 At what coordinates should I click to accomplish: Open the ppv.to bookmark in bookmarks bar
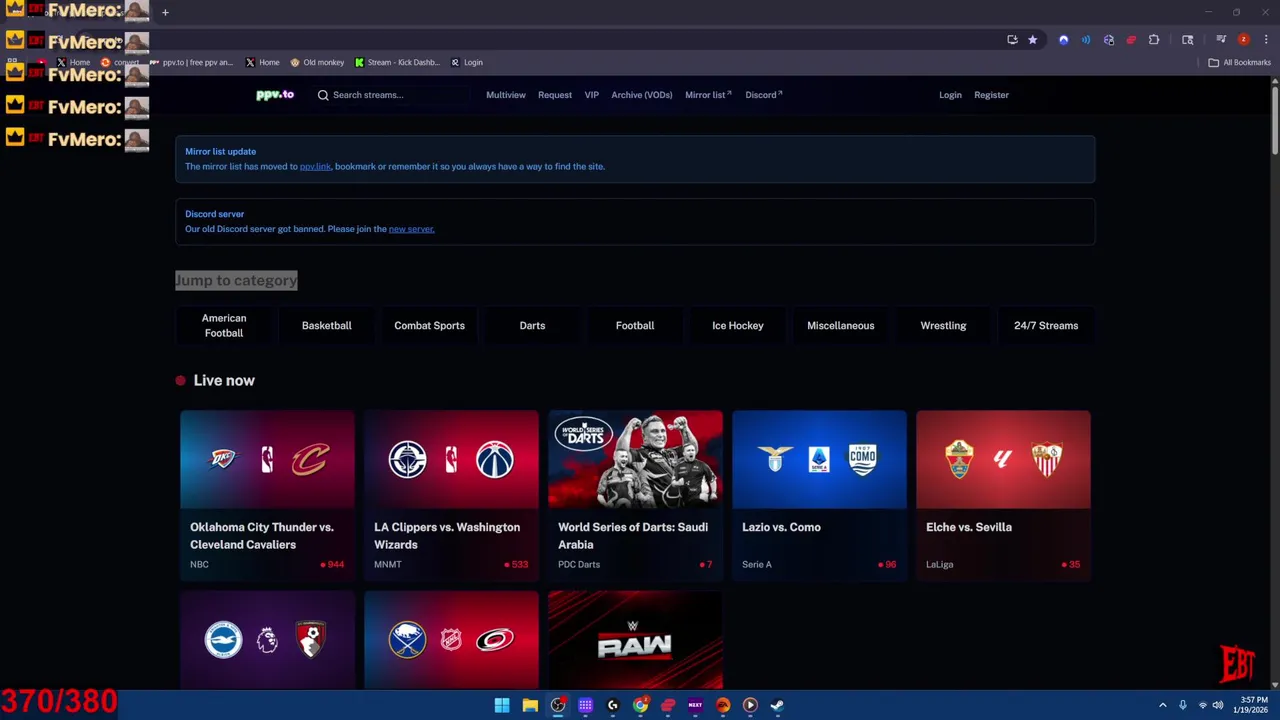(x=192, y=62)
